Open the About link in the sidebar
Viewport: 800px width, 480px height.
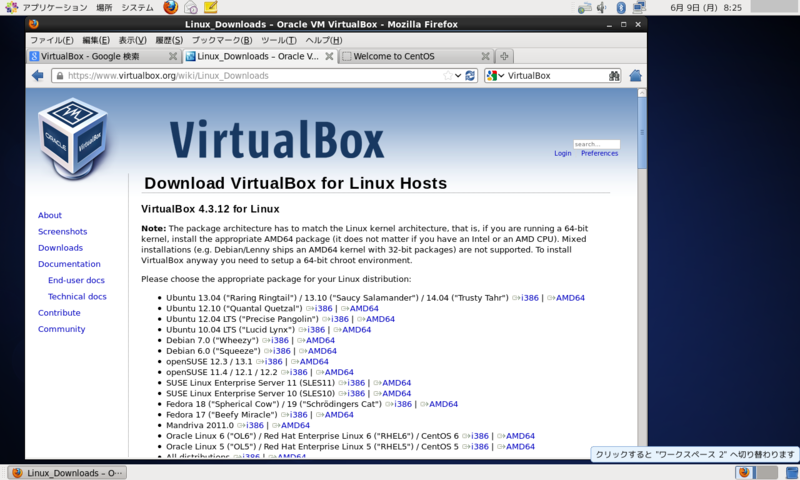coord(49,215)
